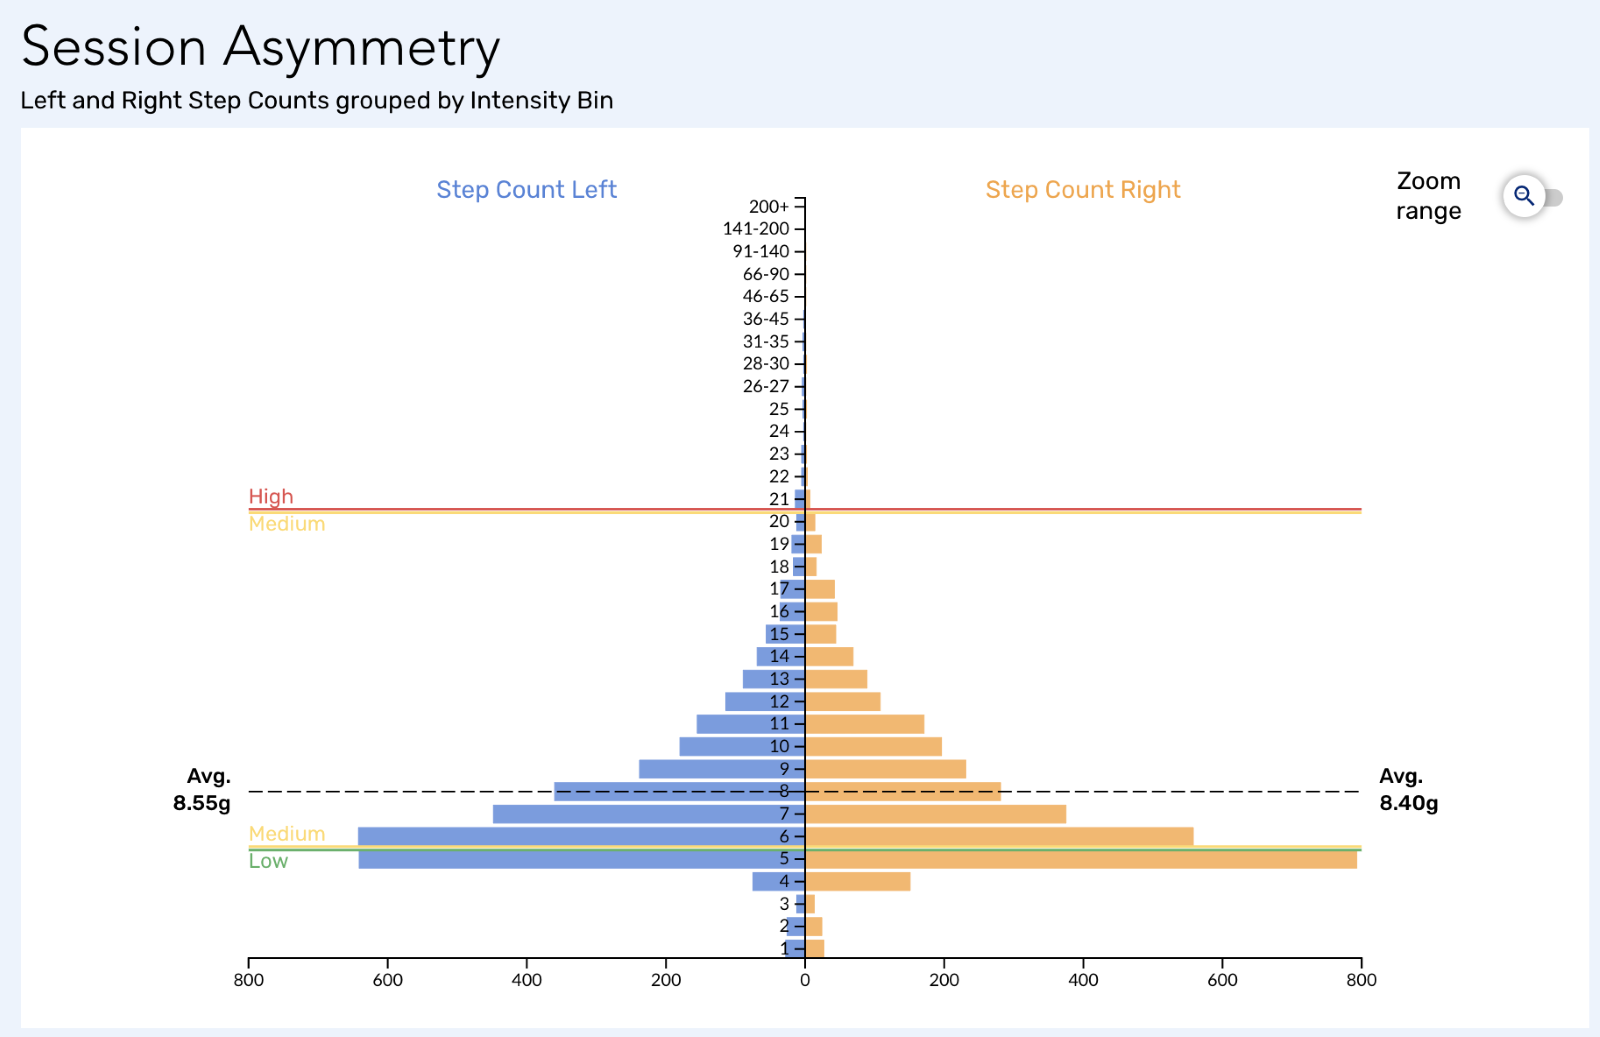Click the 'Zoom range' label
The width and height of the screenshot is (1600, 1037).
[1428, 196]
